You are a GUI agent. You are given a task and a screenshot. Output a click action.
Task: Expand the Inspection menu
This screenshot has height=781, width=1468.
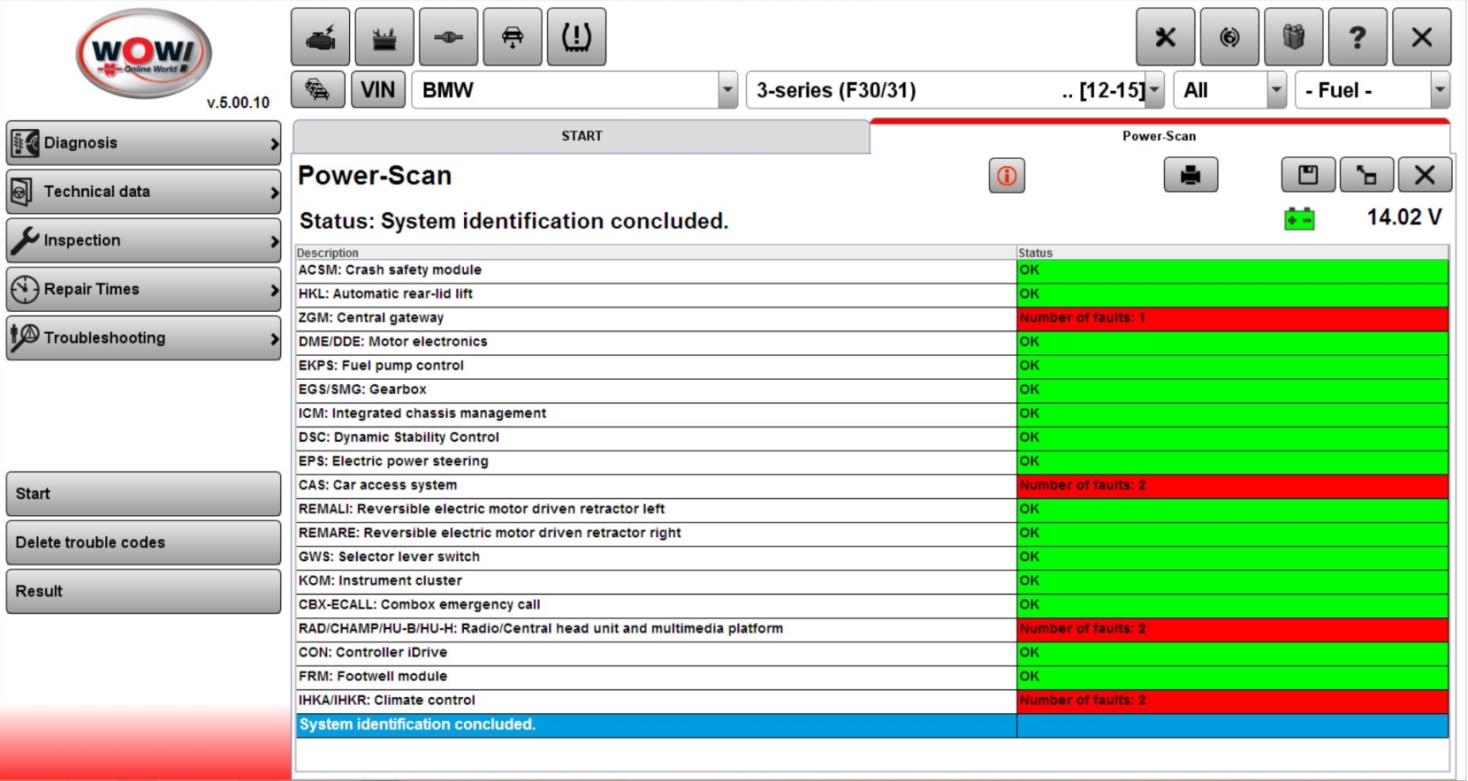point(143,241)
